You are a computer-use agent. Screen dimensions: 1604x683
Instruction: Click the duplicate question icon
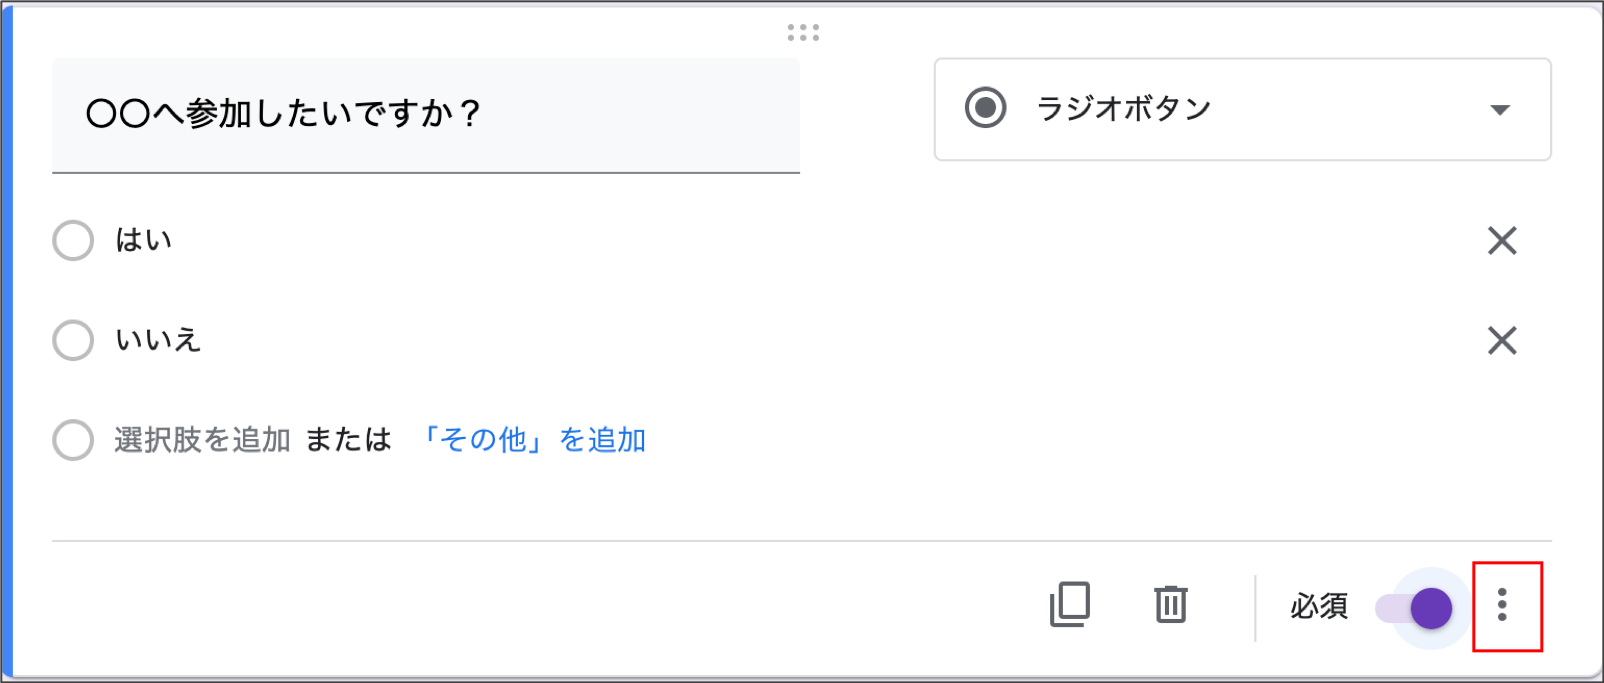coord(1070,604)
